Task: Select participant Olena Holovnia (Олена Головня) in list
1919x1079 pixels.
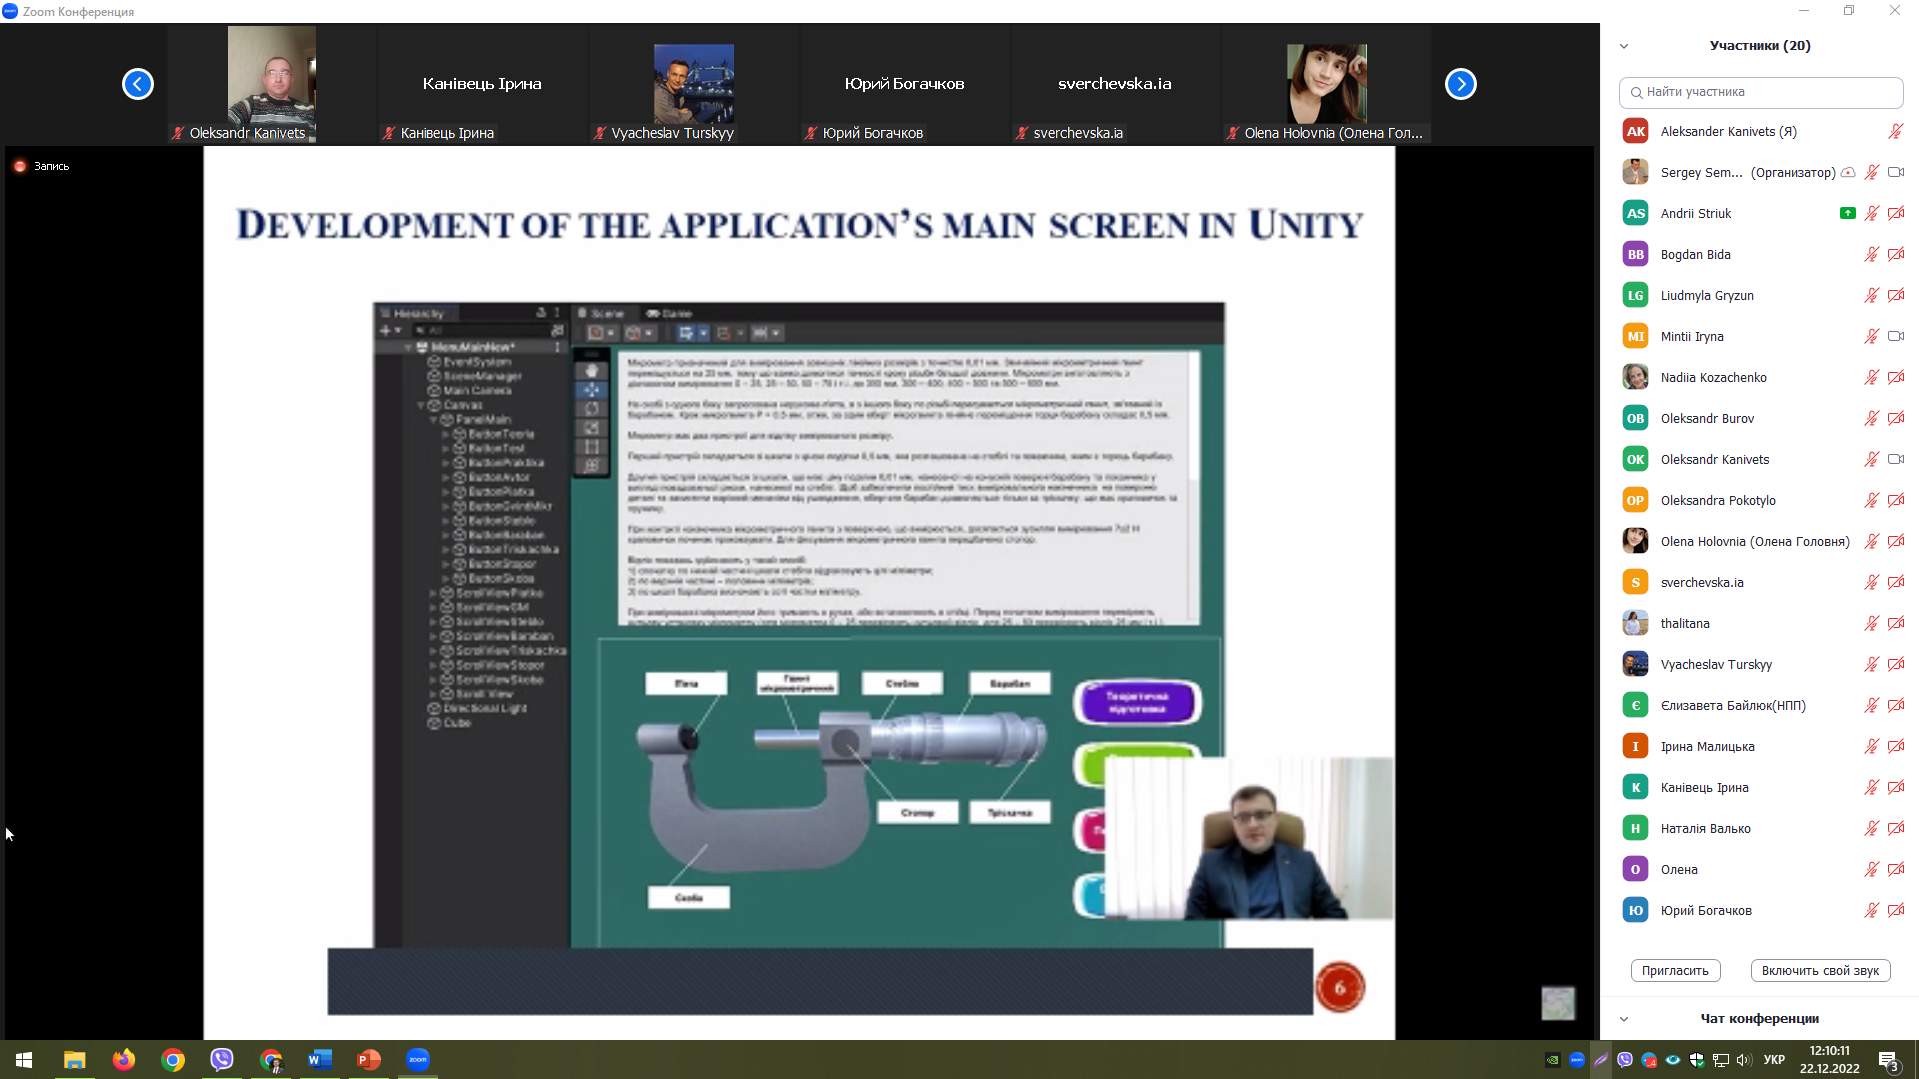Action: click(1759, 541)
